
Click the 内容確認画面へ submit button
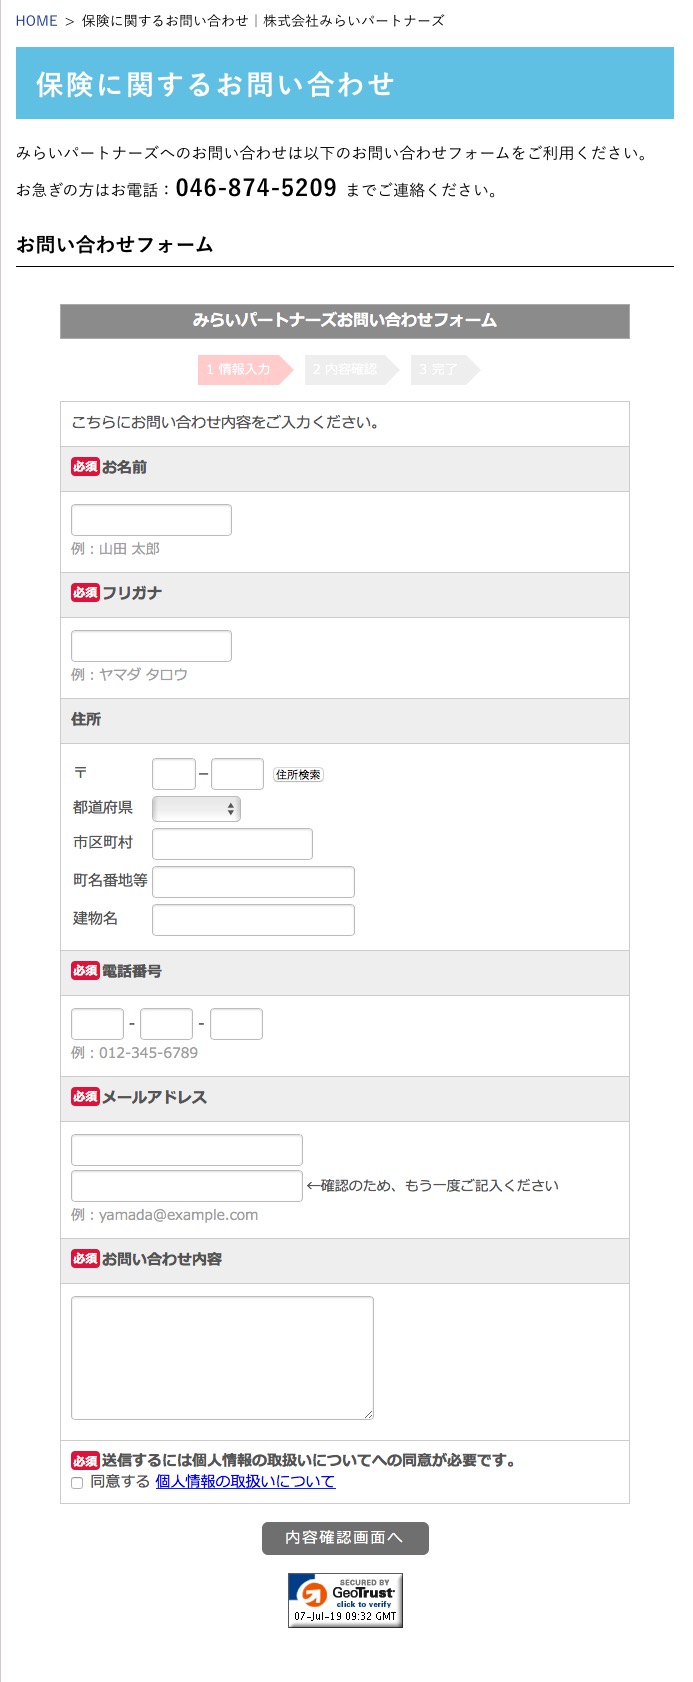point(345,1538)
